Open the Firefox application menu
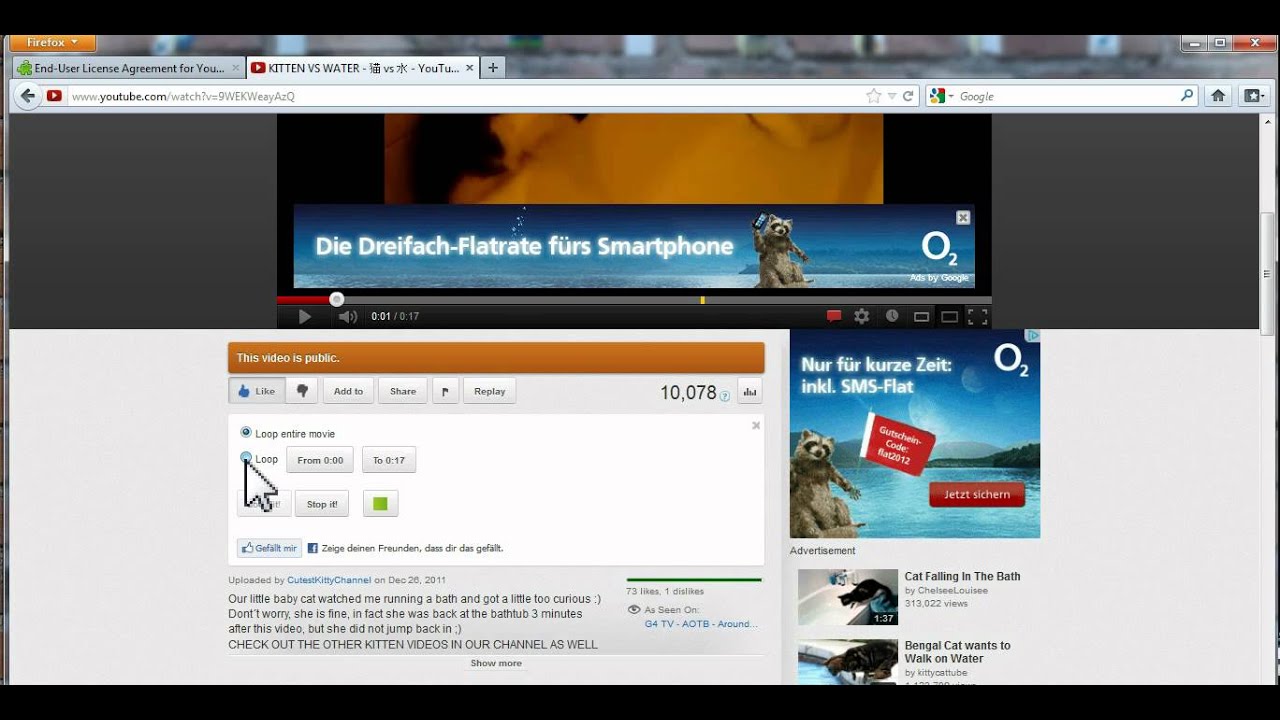This screenshot has width=1280, height=720. (x=52, y=43)
